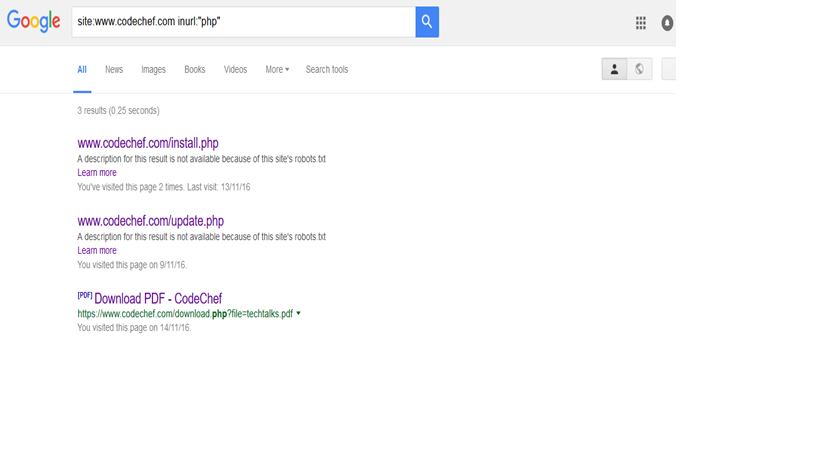819x460 pixels.
Task: Select the All results tab
Action: 82,69
